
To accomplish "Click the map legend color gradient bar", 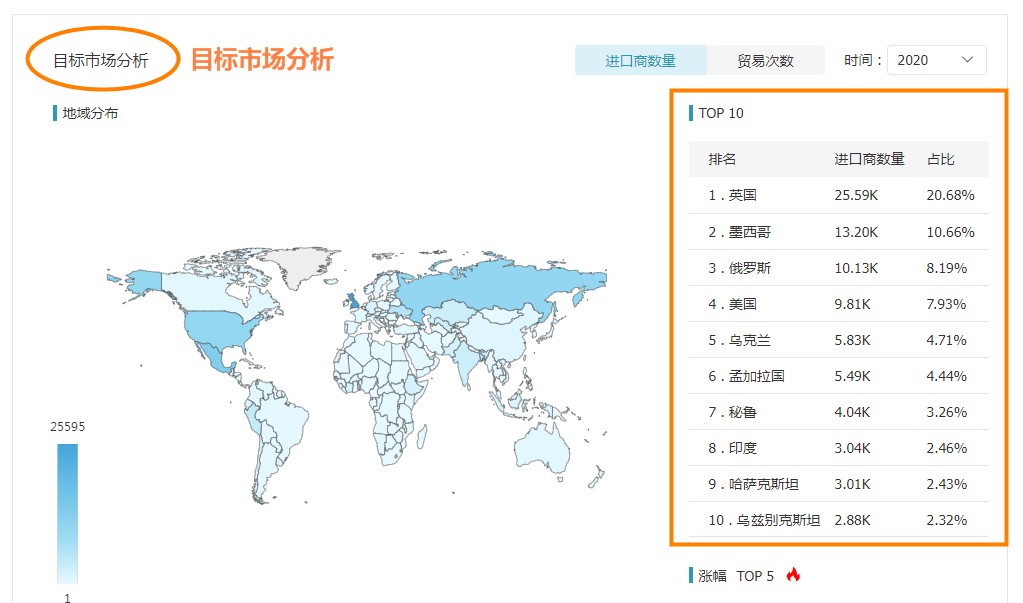I will pyautogui.click(x=67, y=514).
